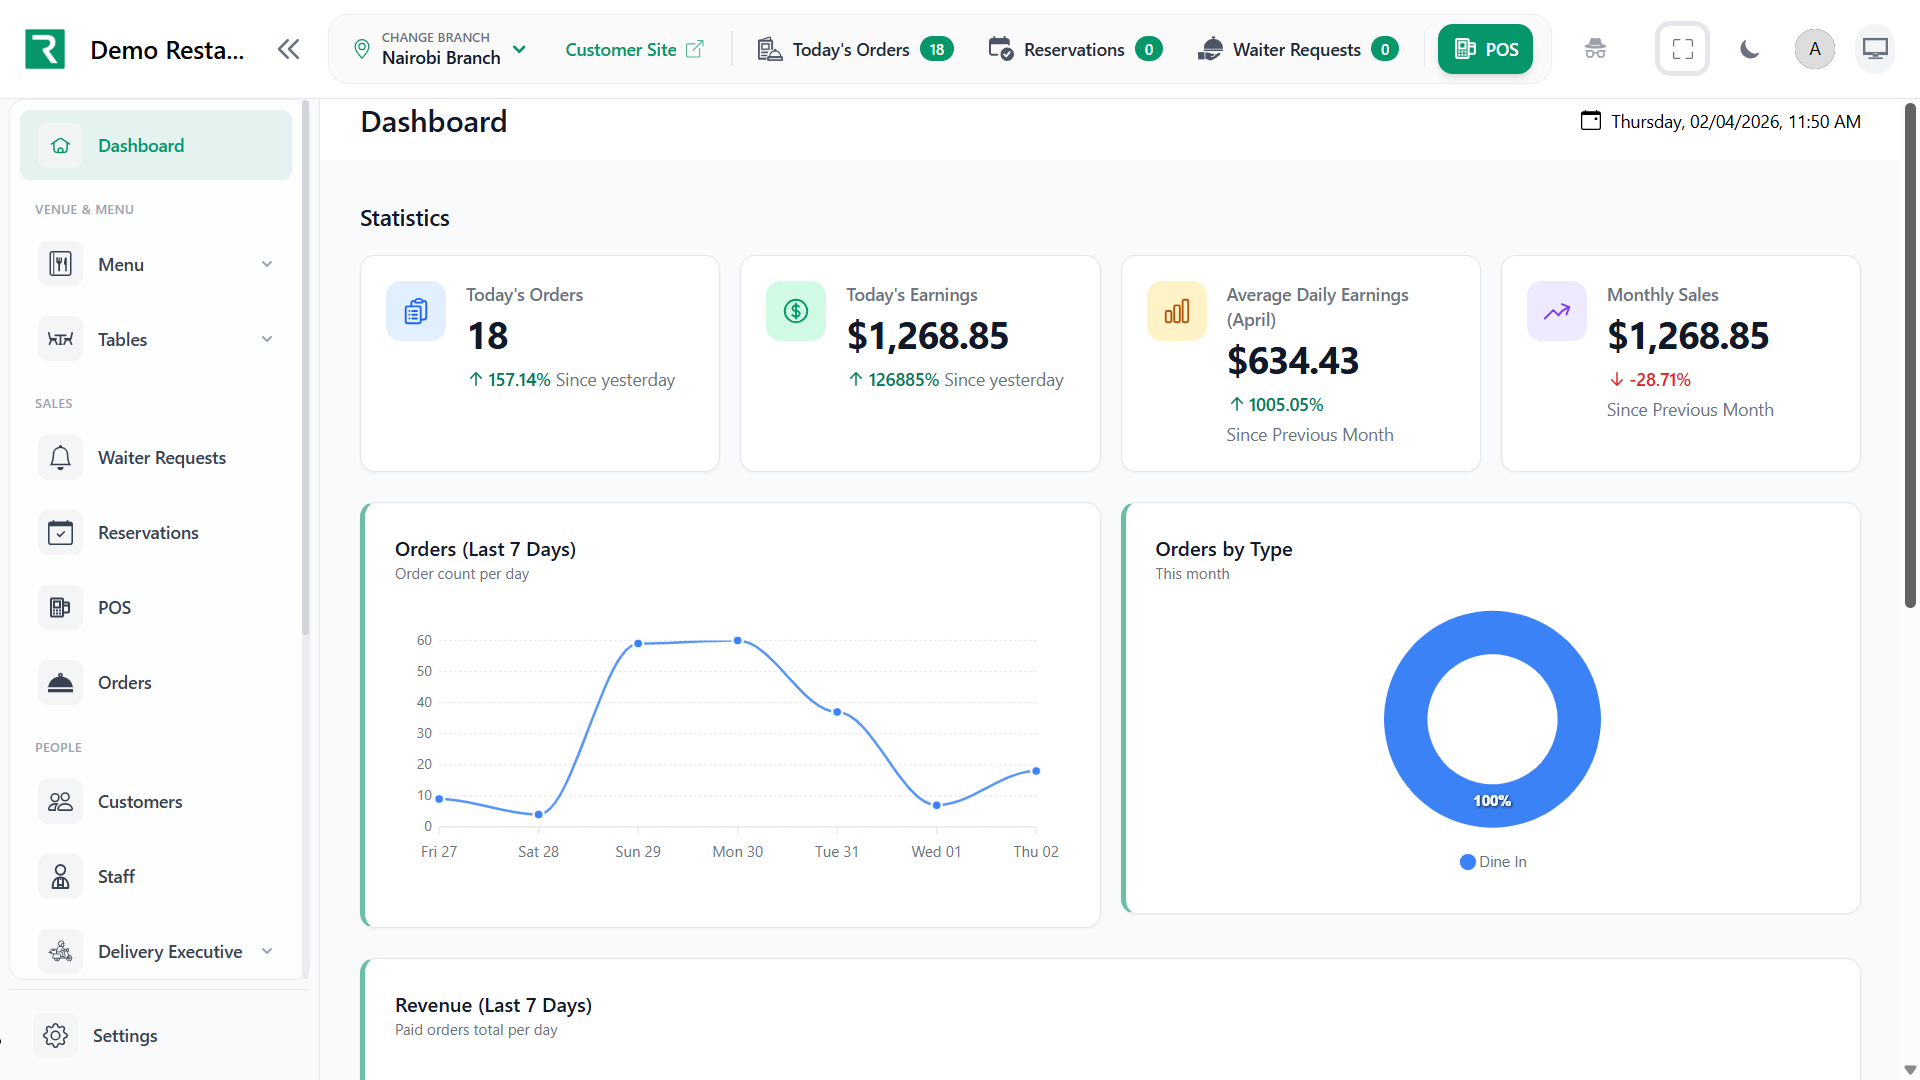Image resolution: width=1920 pixels, height=1080 pixels.
Task: Click the Settings gear icon
Action: click(56, 1036)
